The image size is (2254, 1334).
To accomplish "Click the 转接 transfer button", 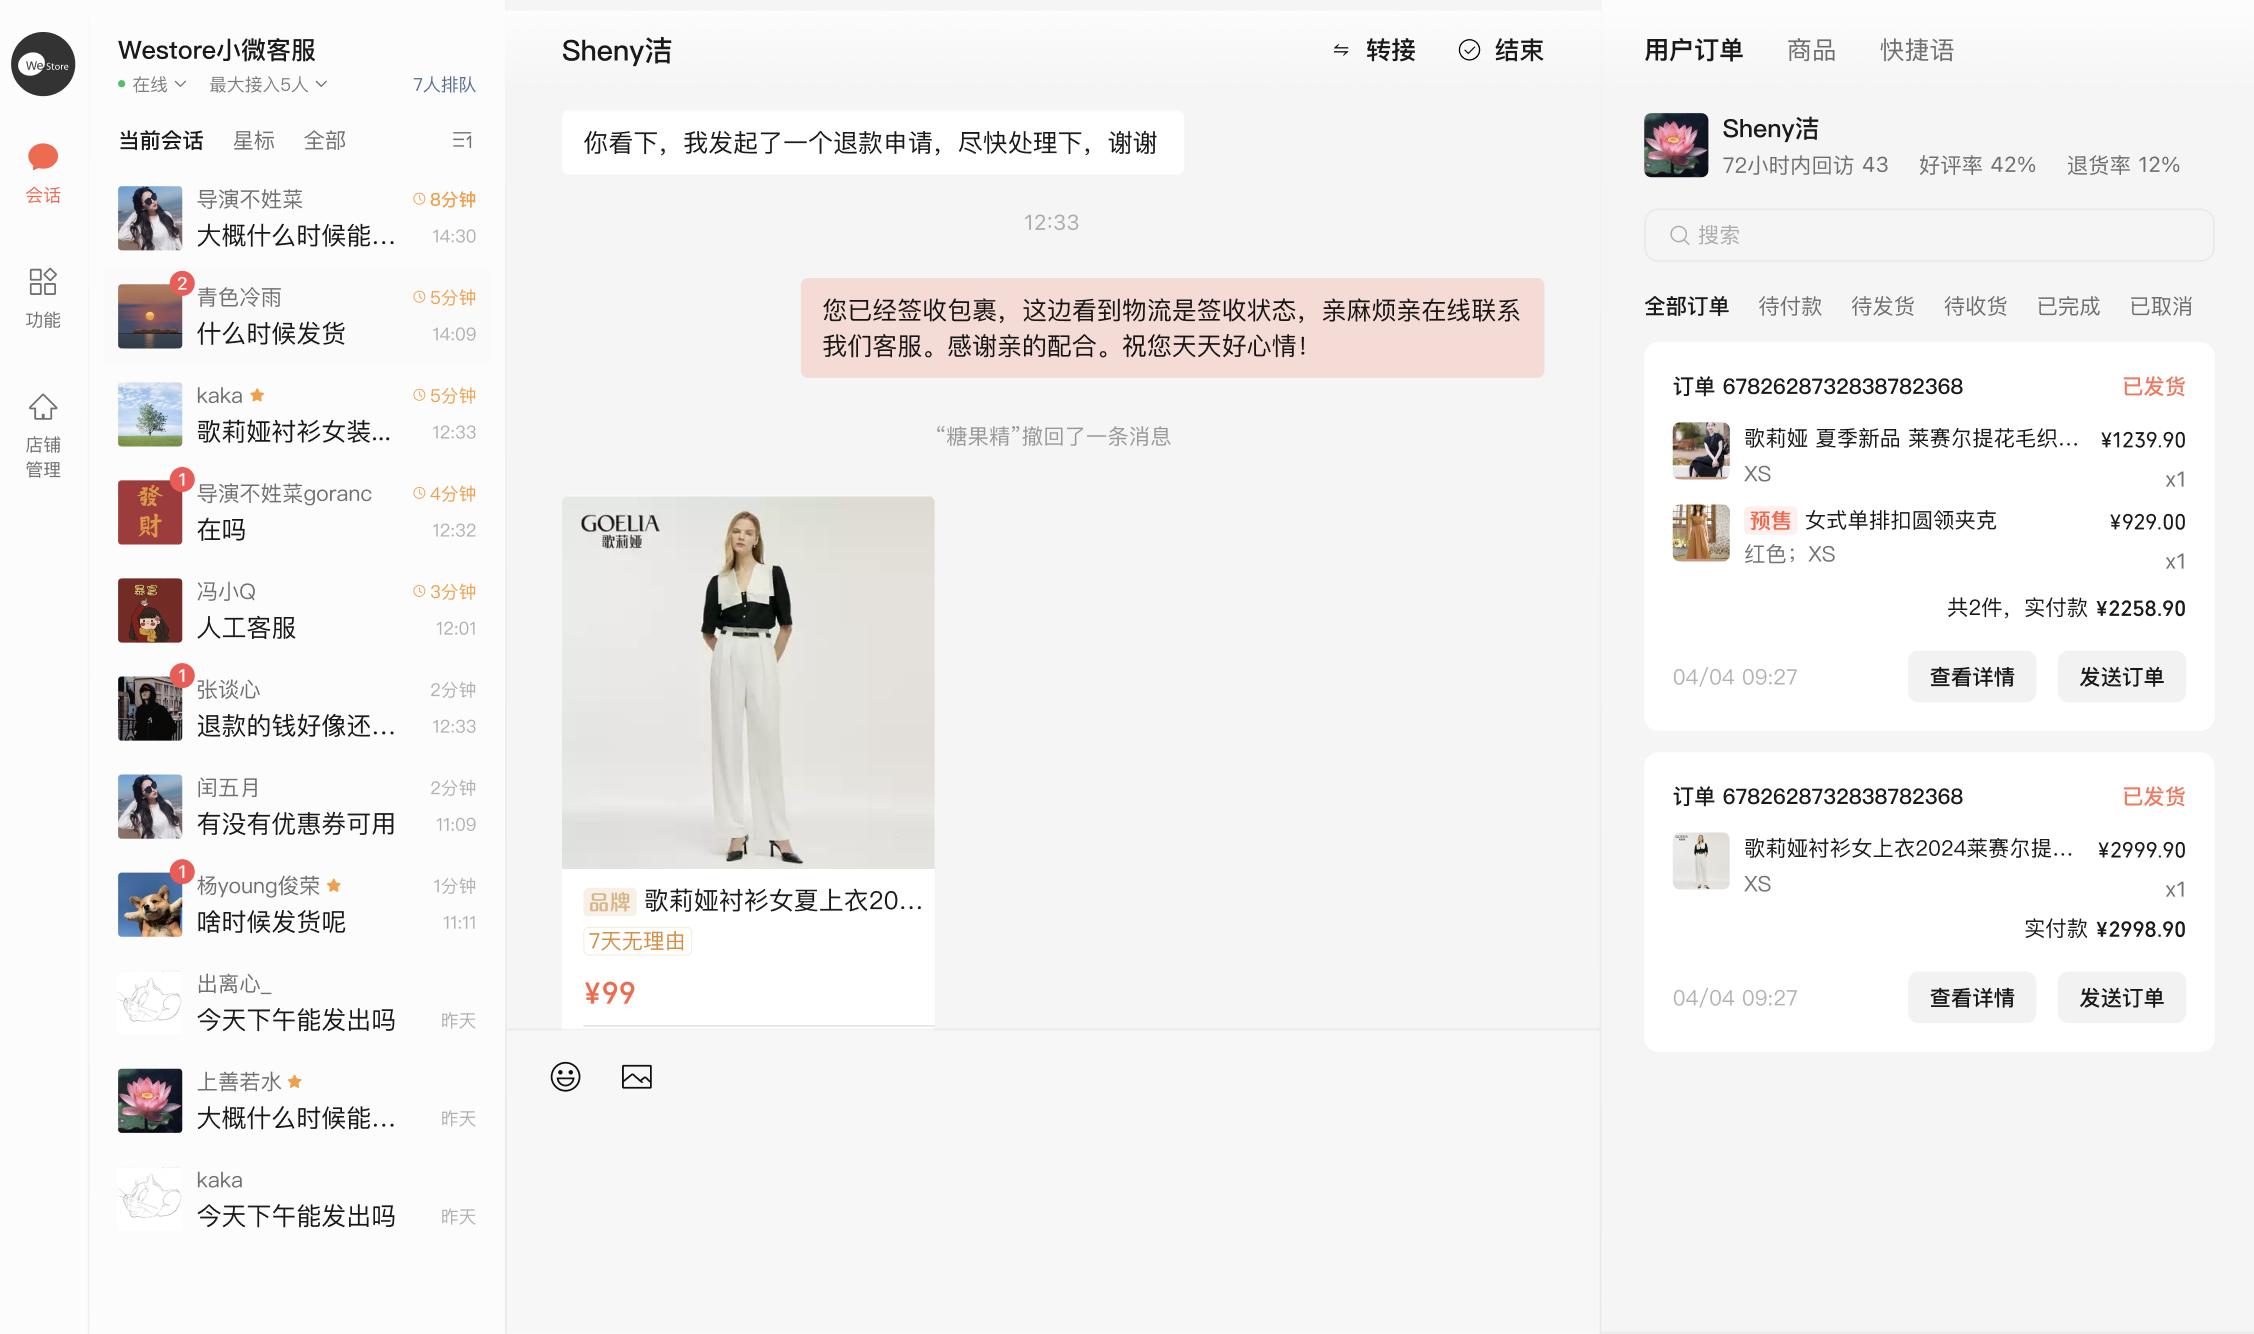I will point(1374,50).
